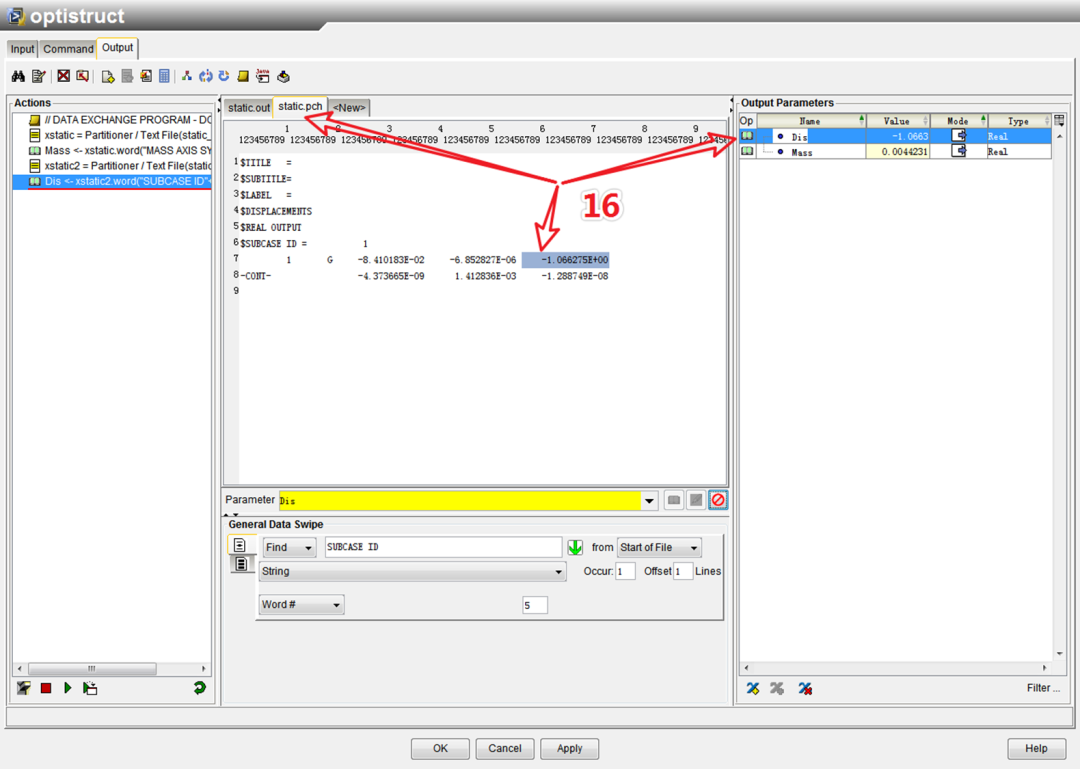
Task: Click the binoculars find icon in toolbar
Action: [x=19, y=76]
